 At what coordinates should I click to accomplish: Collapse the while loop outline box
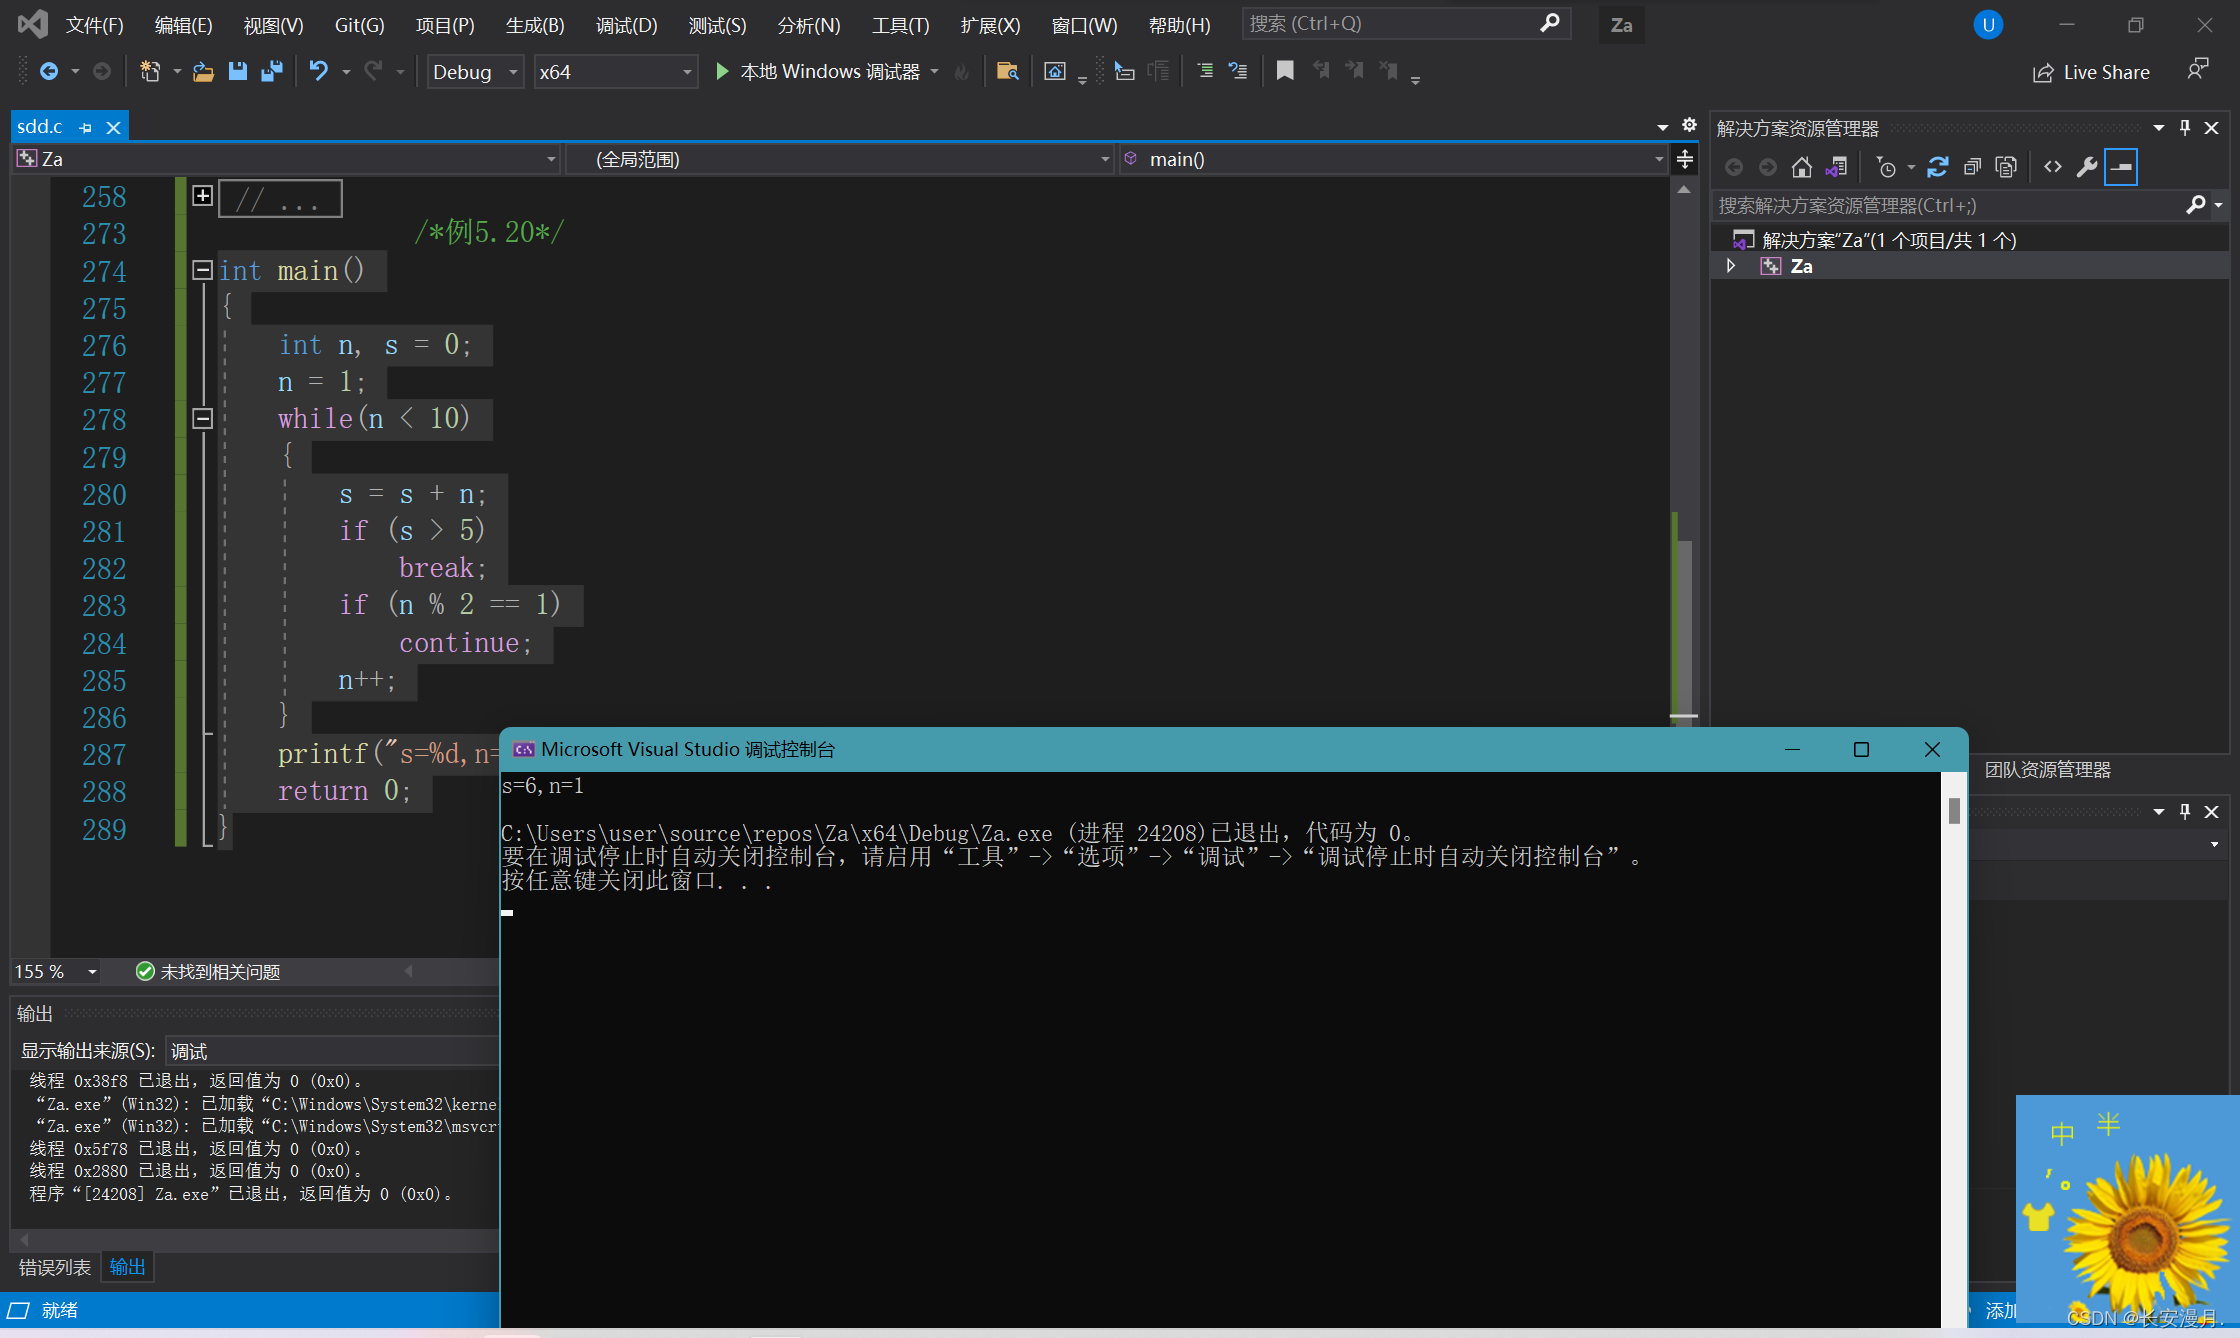(202, 418)
